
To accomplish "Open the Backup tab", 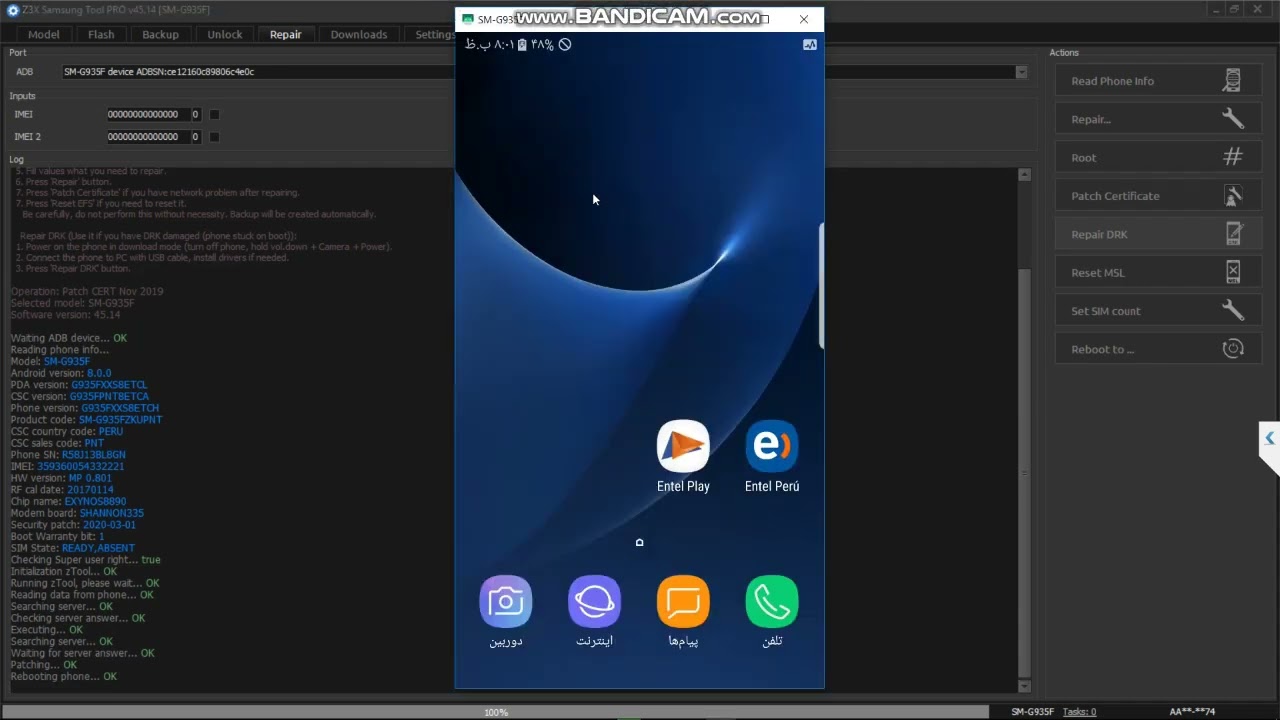I will tap(160, 34).
